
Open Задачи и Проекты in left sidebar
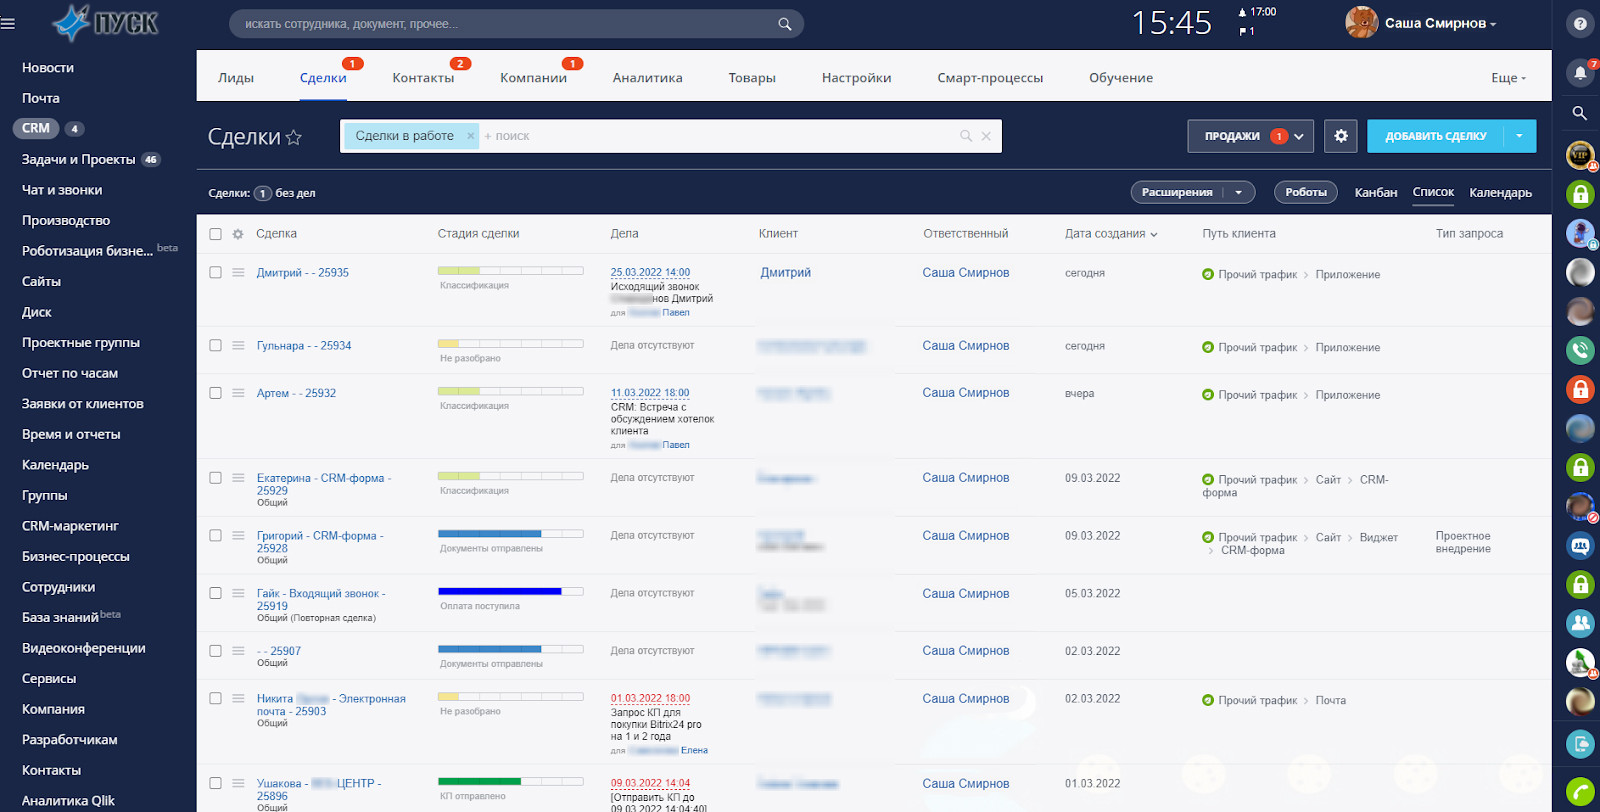point(78,159)
